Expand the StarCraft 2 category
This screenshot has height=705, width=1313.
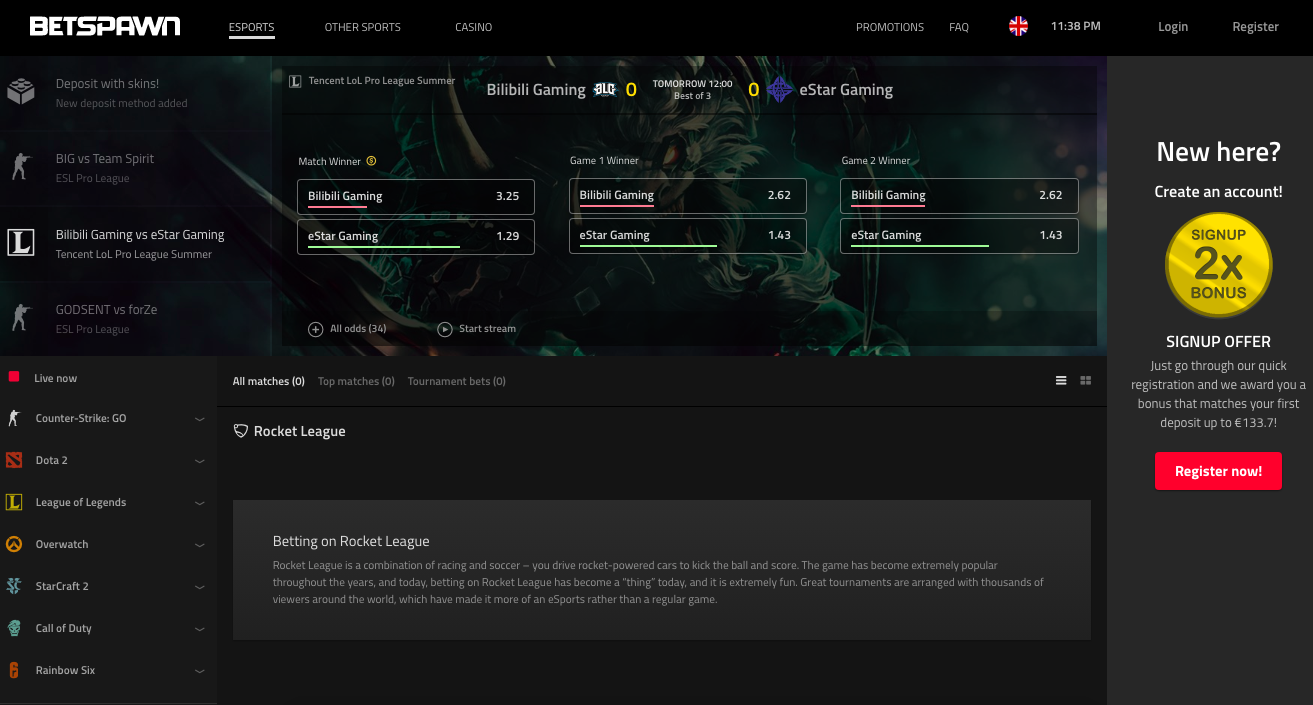(200, 587)
